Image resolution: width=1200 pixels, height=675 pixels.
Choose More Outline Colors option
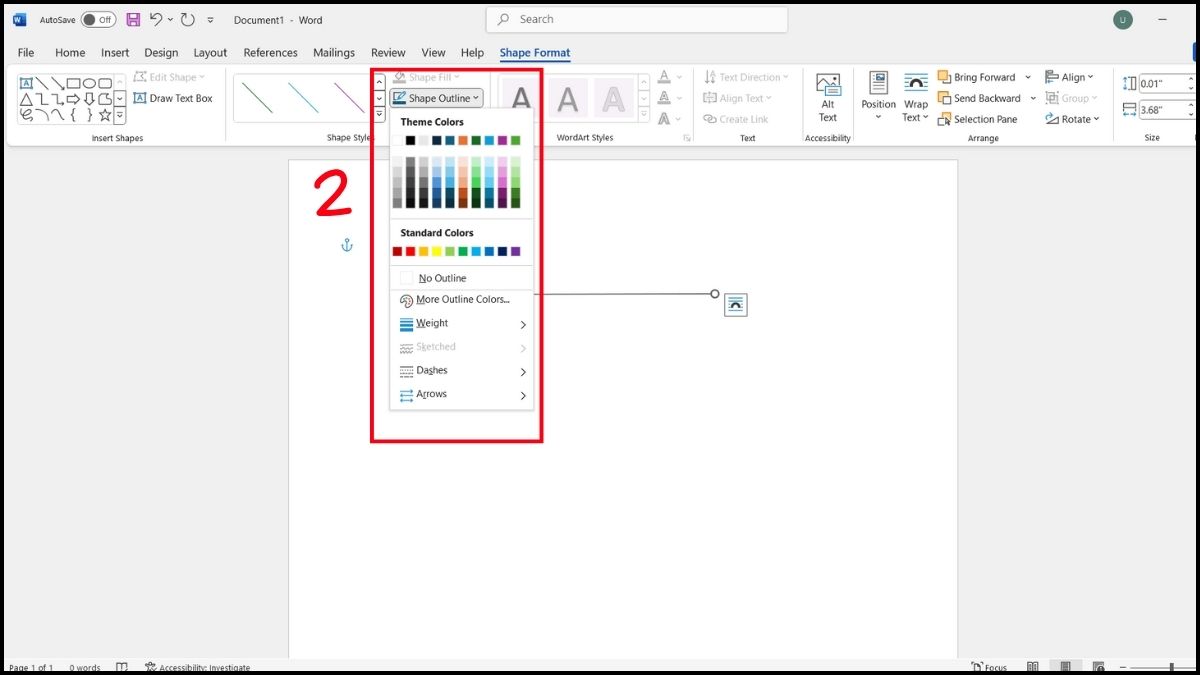[461, 300]
